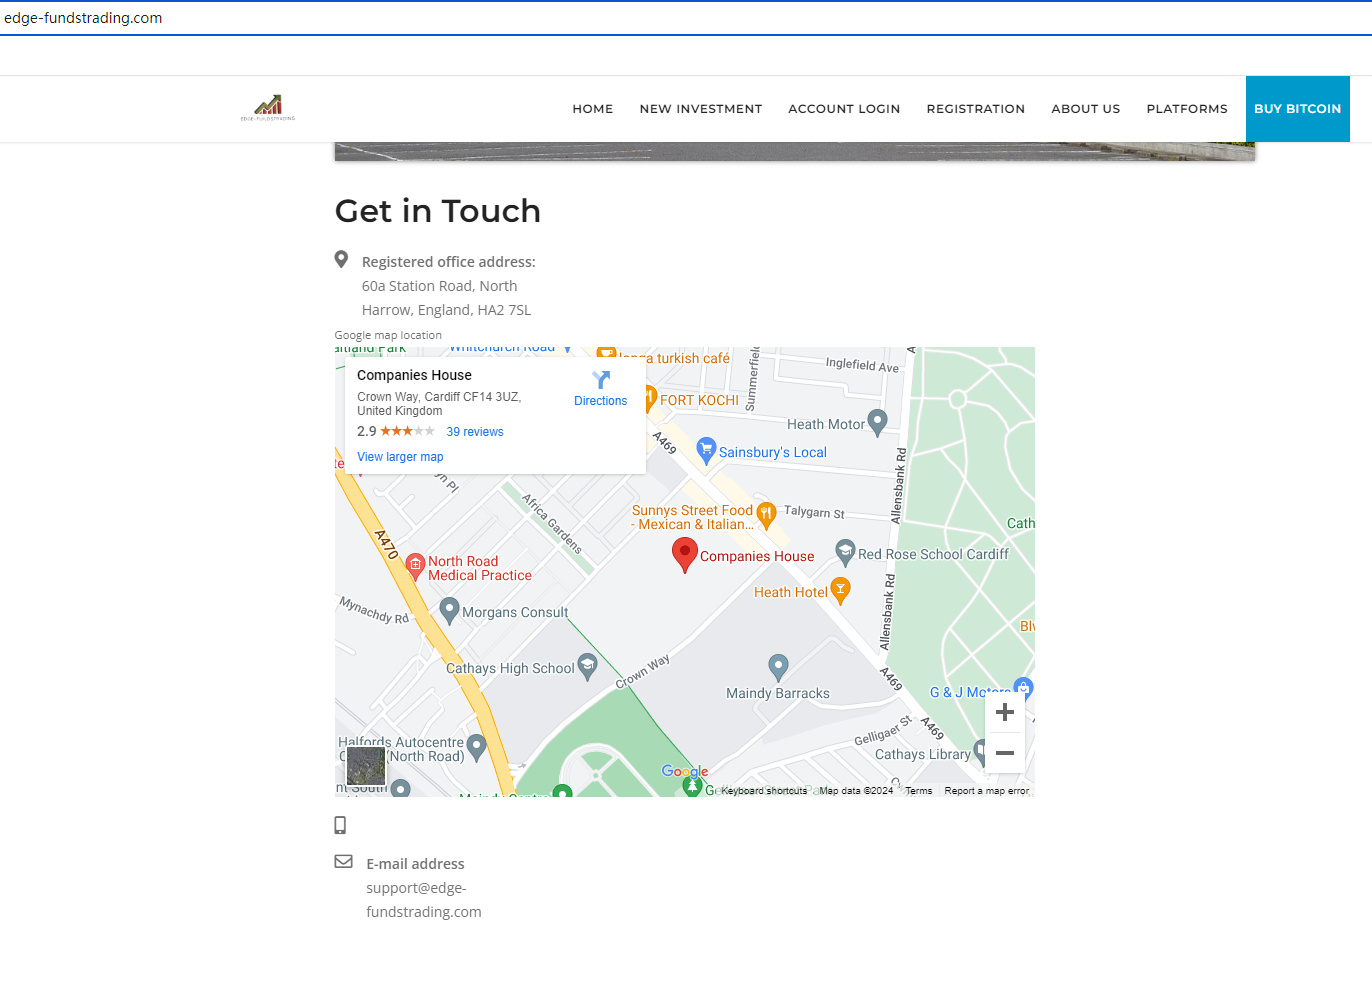
Task: Click Report a map error link
Action: click(x=987, y=791)
